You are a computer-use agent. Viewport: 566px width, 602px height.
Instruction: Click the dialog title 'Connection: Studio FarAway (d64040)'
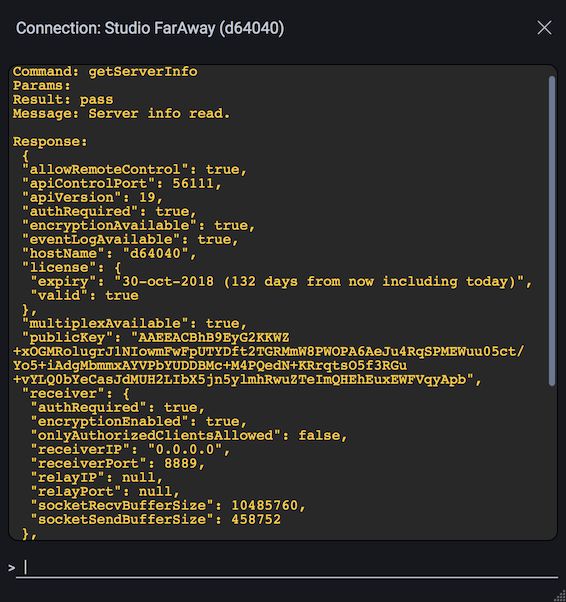coord(150,28)
